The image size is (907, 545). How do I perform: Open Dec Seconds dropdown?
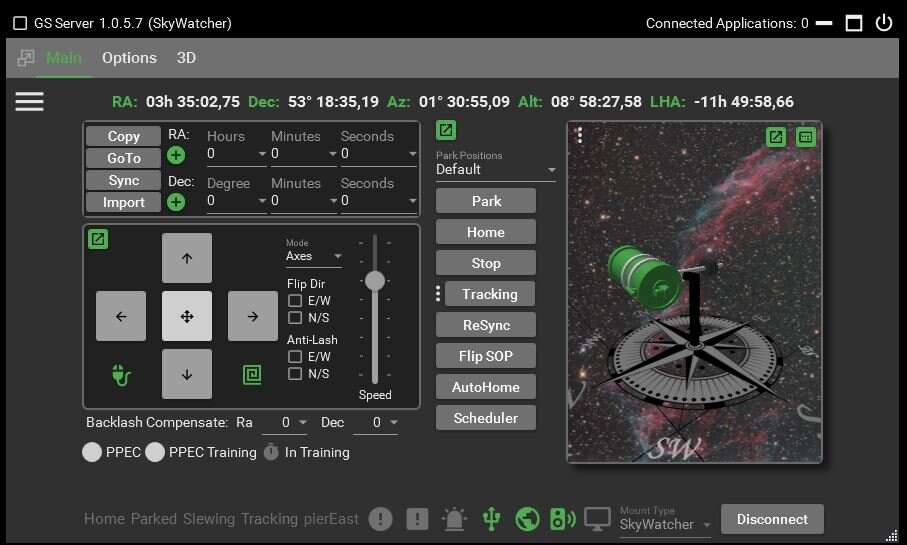(379, 201)
